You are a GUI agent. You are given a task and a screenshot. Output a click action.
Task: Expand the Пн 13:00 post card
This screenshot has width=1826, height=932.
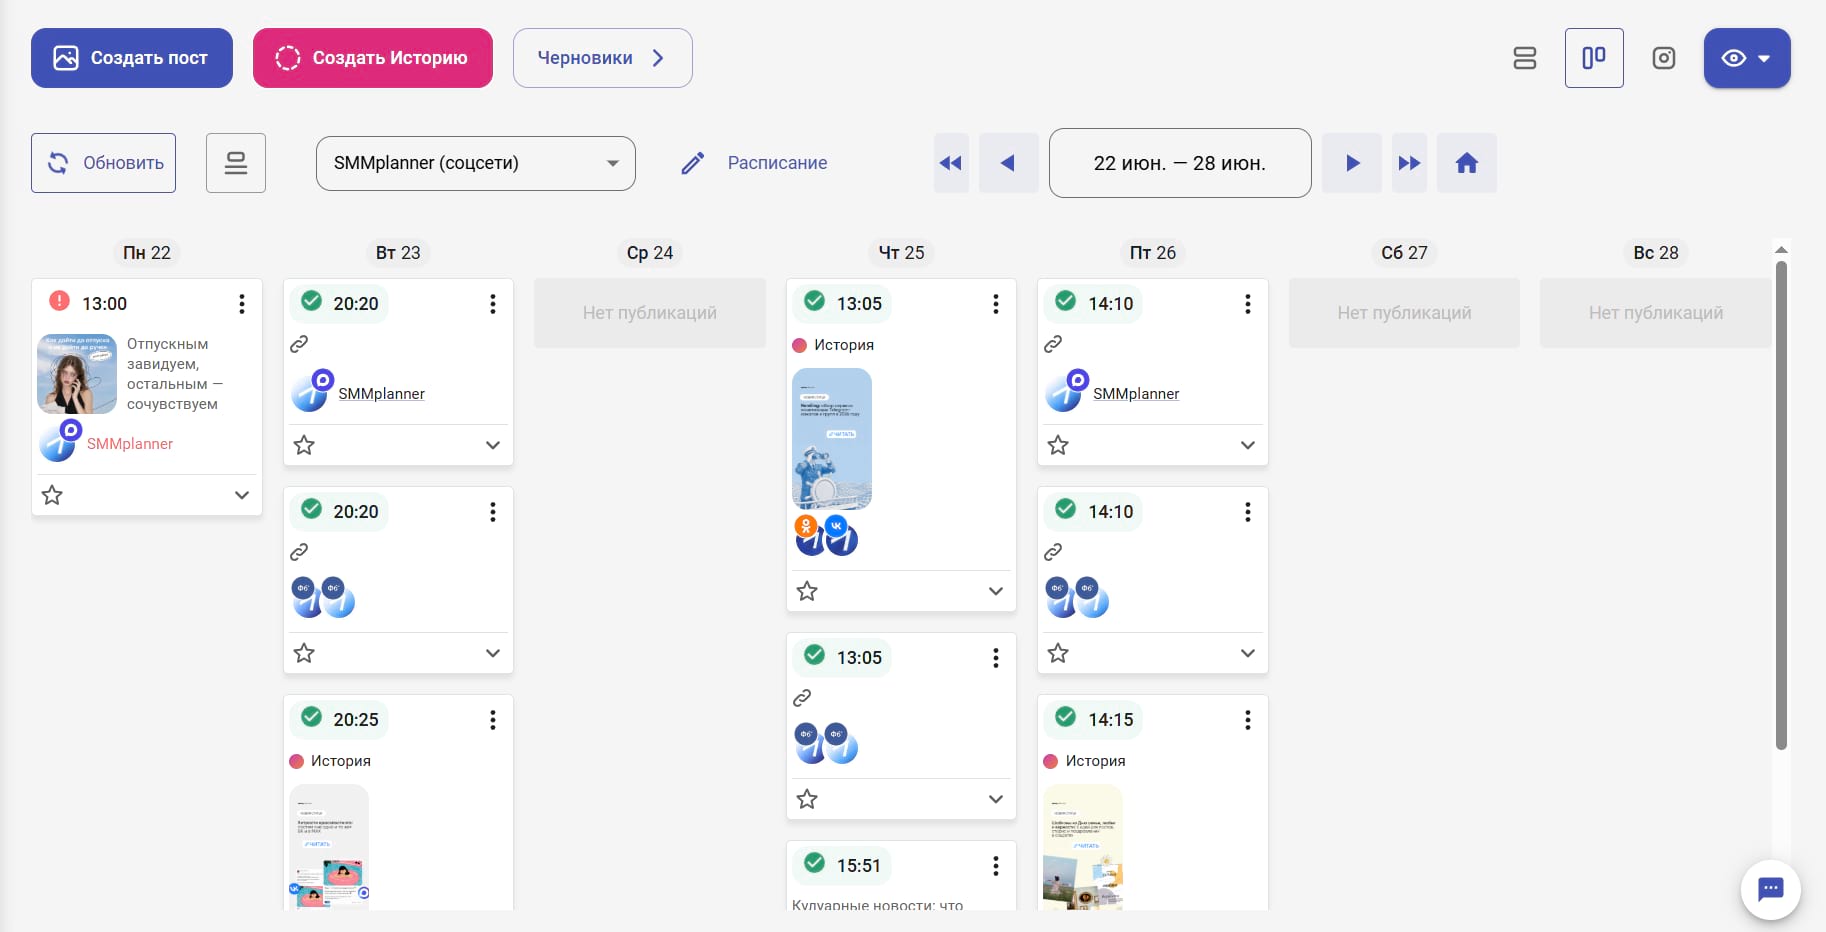click(x=242, y=495)
